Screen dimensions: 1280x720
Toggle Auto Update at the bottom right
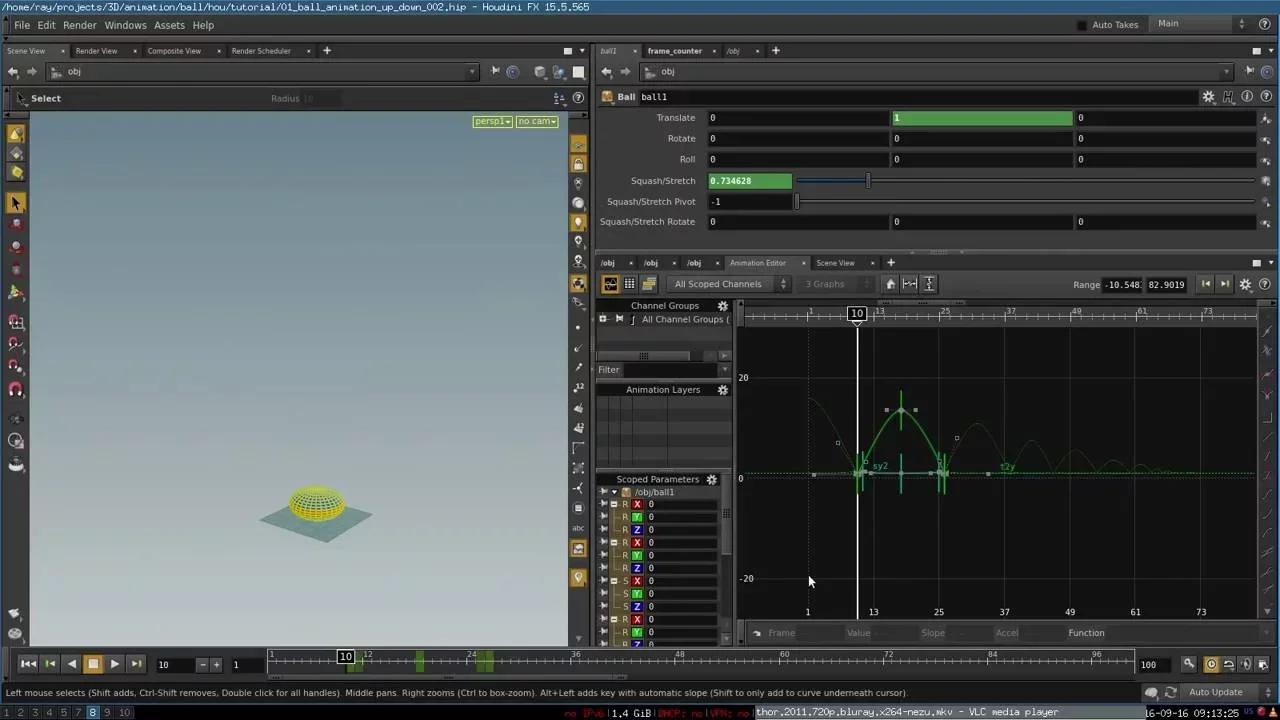[1216, 692]
